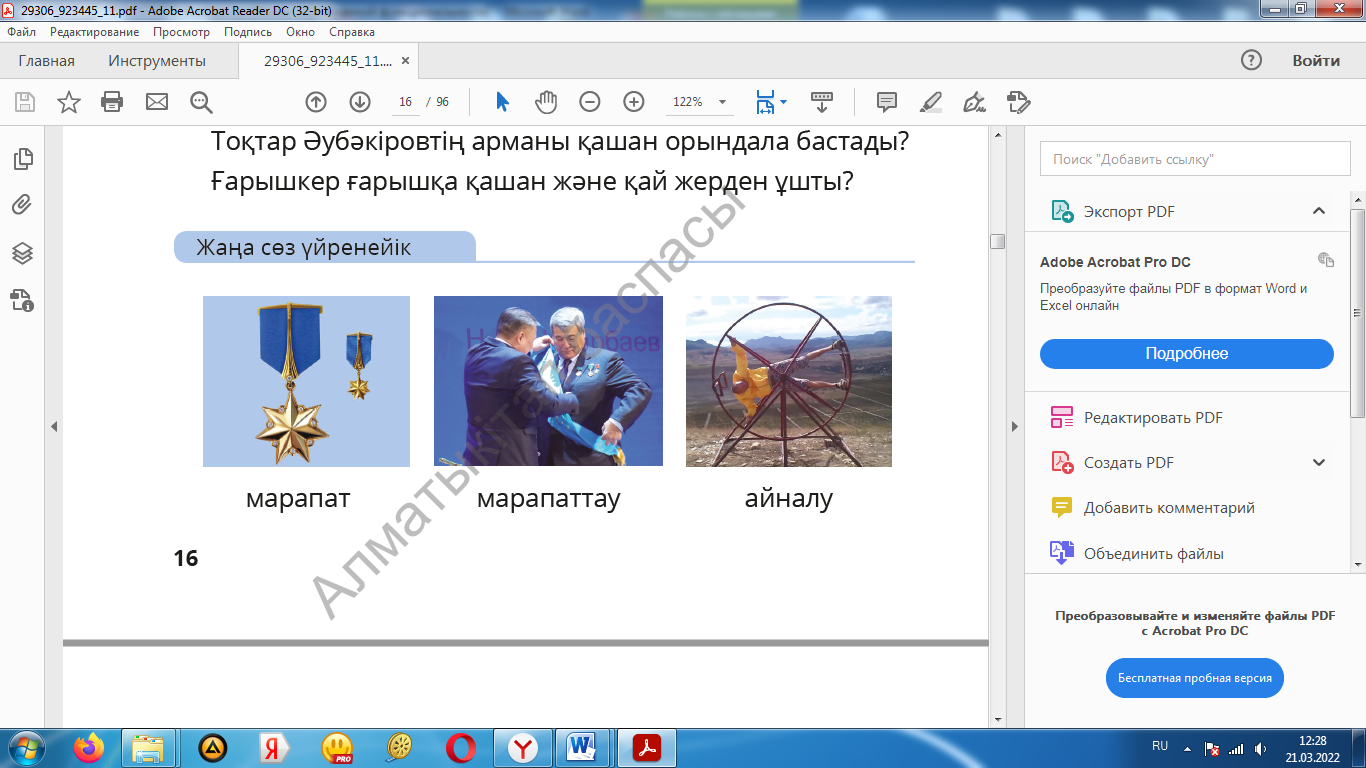Close the 29306_923445_11 document tab
The width and height of the screenshot is (1366, 768).
click(x=405, y=61)
